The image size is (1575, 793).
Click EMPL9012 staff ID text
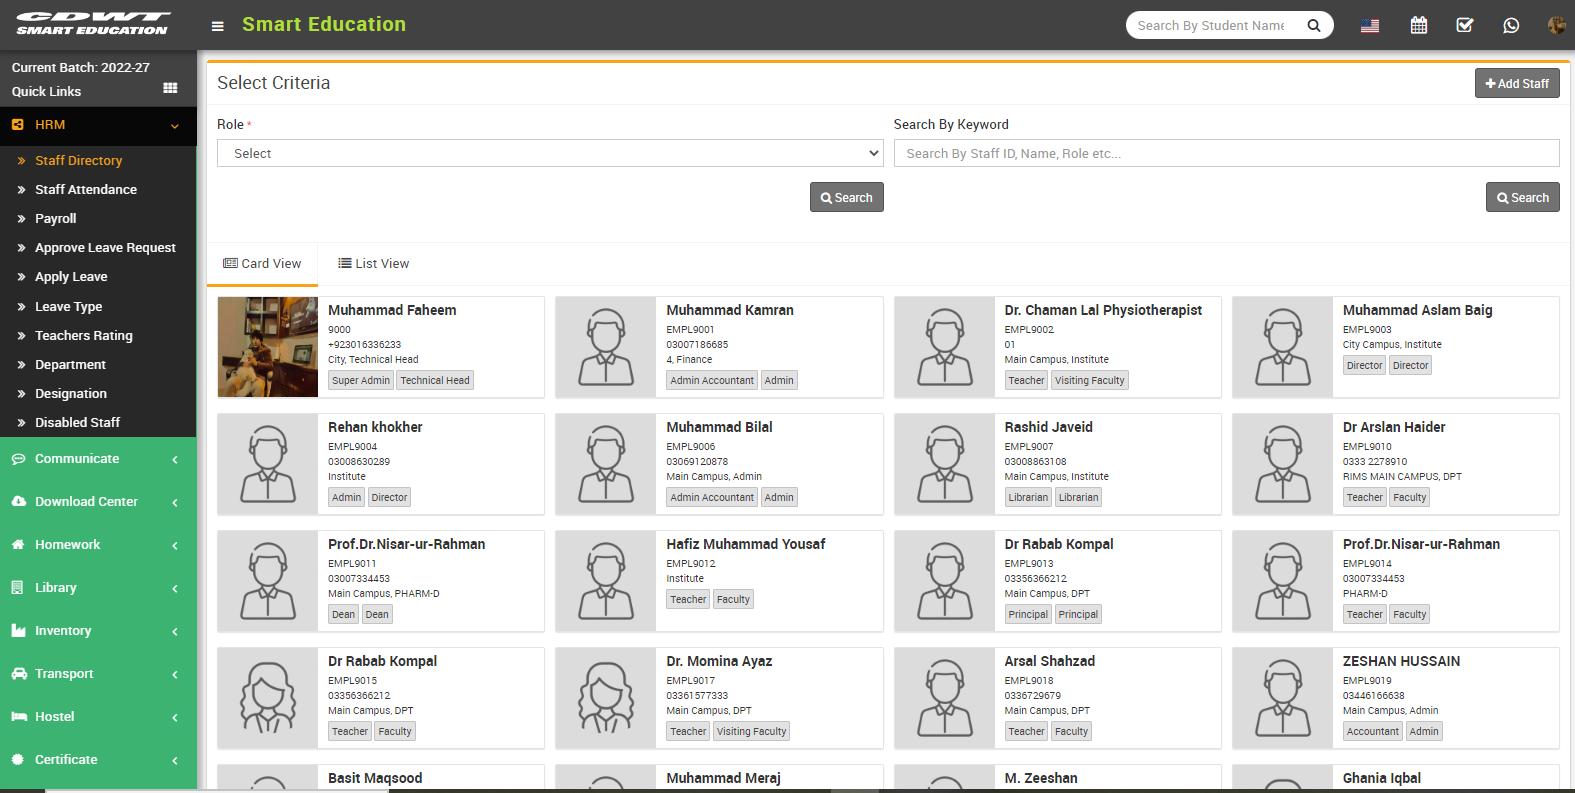point(691,564)
